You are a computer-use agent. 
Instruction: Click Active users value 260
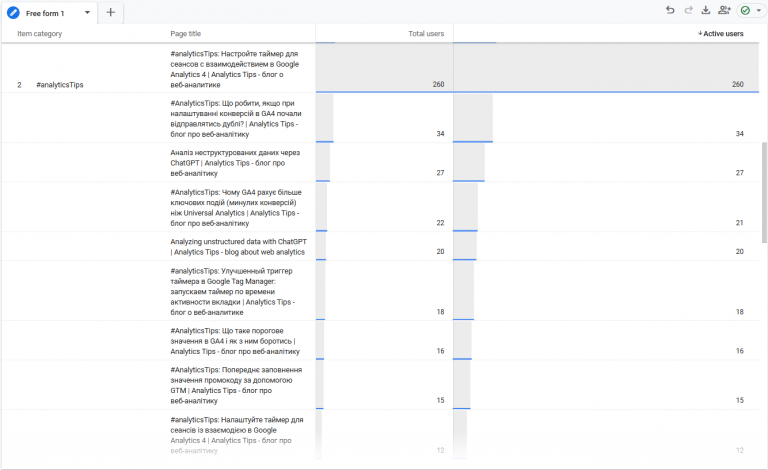pos(738,84)
